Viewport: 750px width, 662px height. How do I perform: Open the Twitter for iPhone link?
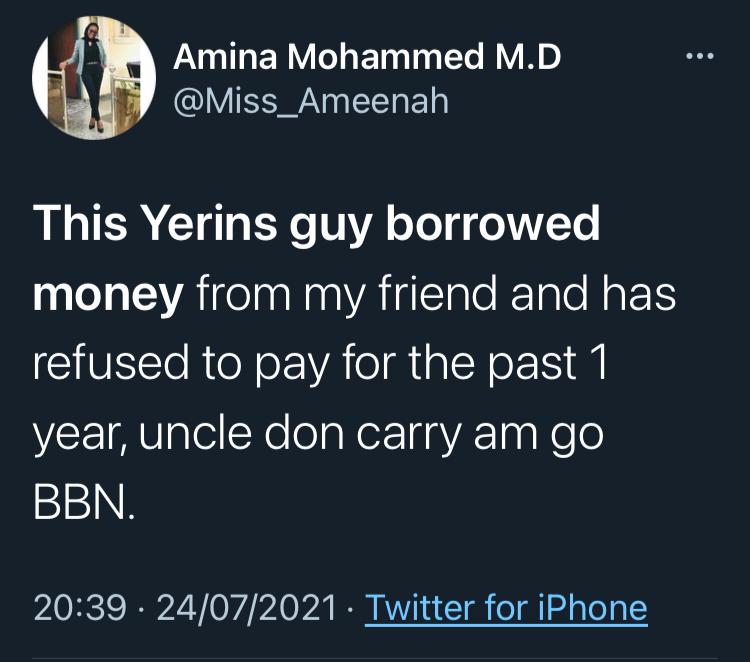506,607
